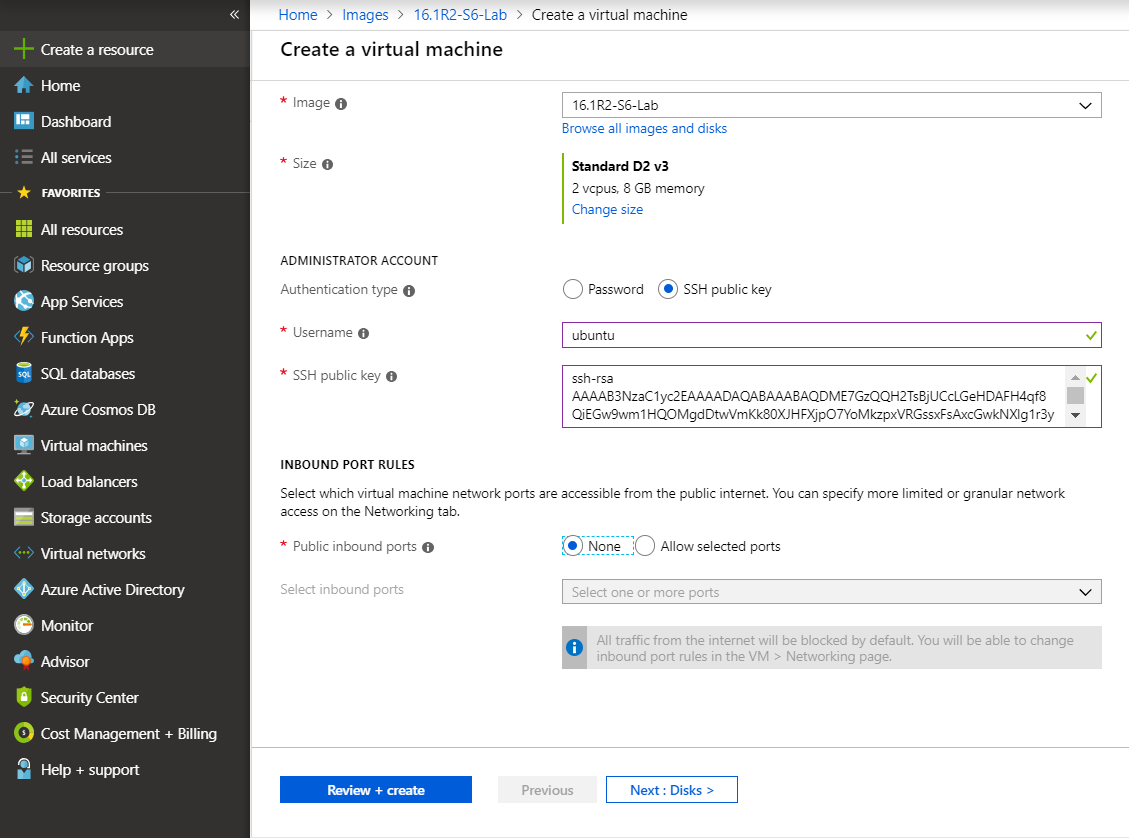Click the All services list icon
Image resolution: width=1129 pixels, height=838 pixels.
tap(24, 157)
